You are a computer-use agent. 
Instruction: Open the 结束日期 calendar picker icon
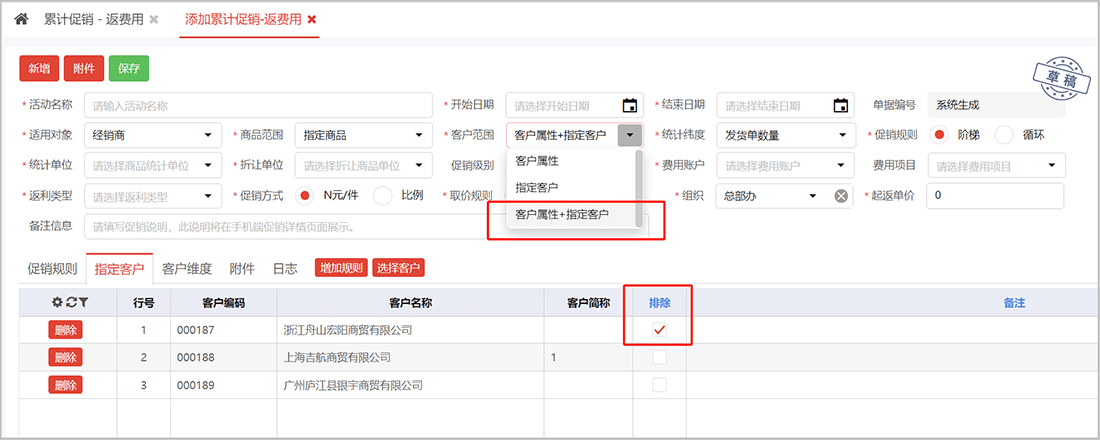841,106
